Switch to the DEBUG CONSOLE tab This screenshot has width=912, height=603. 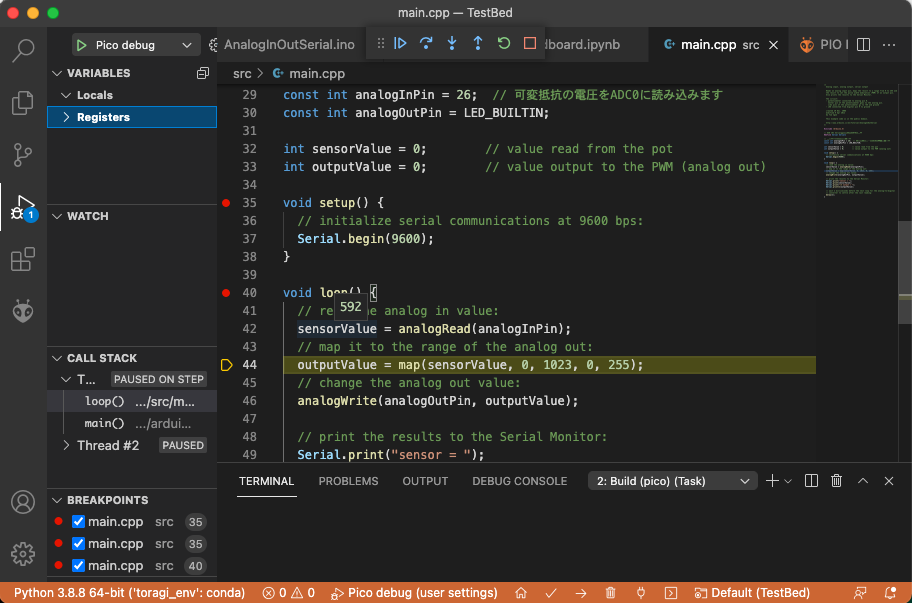click(x=519, y=481)
